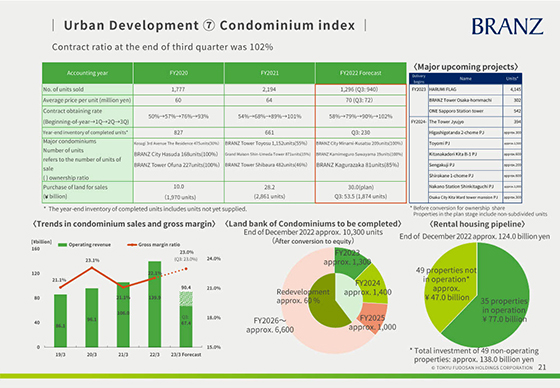This screenshot has width=560, height=388.
Task: Click the 'FY2026~ approx. 6,600' donut label
Action: (270, 325)
